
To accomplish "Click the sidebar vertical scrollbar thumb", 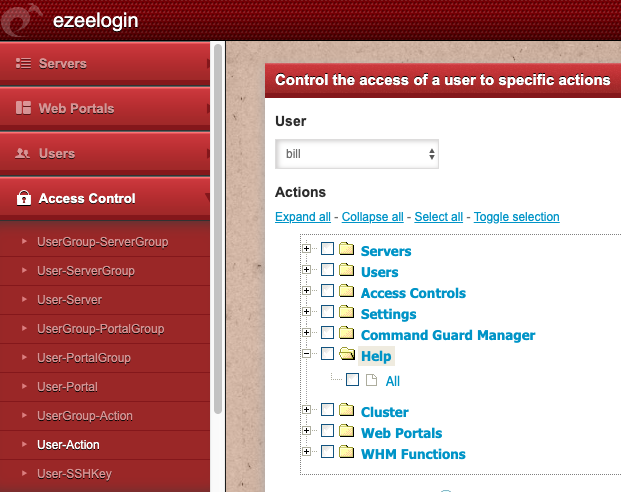I will pyautogui.click(x=218, y=229).
